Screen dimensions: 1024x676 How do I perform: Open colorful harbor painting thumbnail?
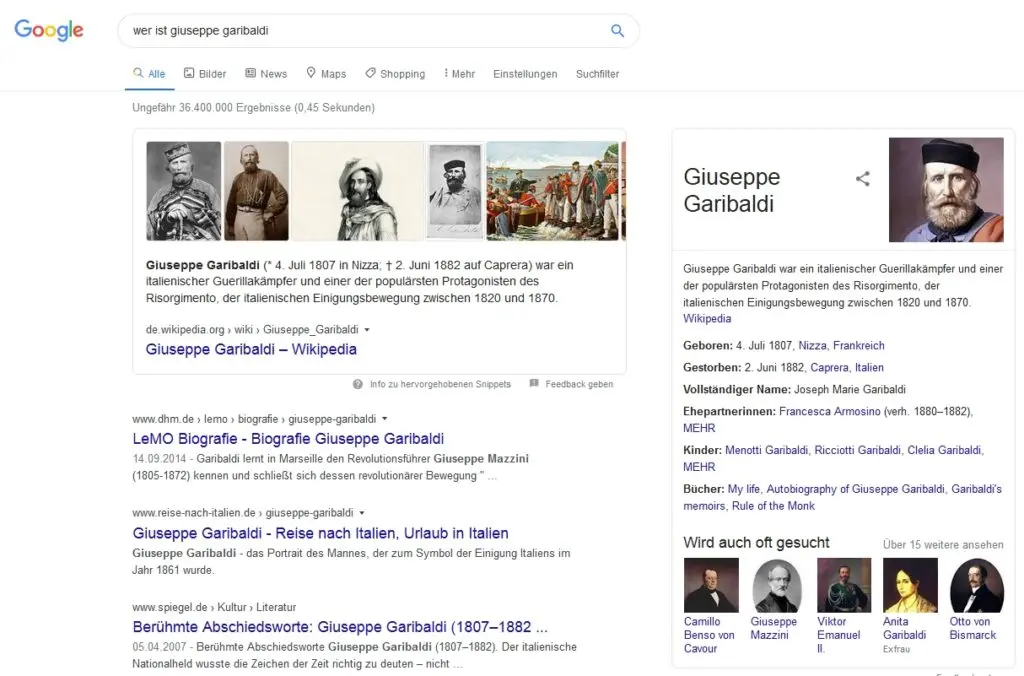(x=552, y=191)
